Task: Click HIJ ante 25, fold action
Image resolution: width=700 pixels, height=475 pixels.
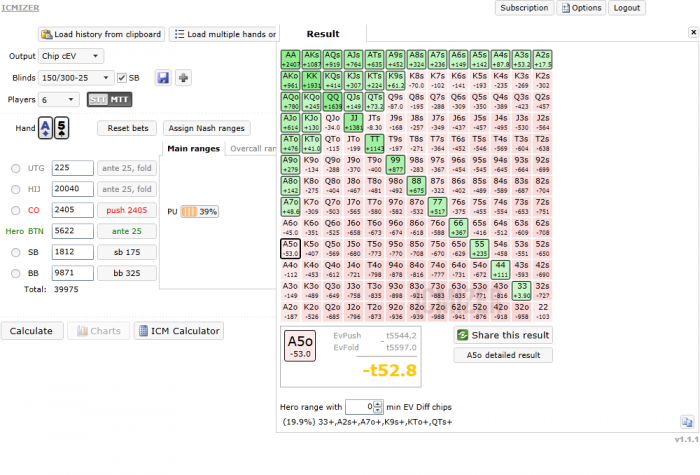Action: [127, 189]
